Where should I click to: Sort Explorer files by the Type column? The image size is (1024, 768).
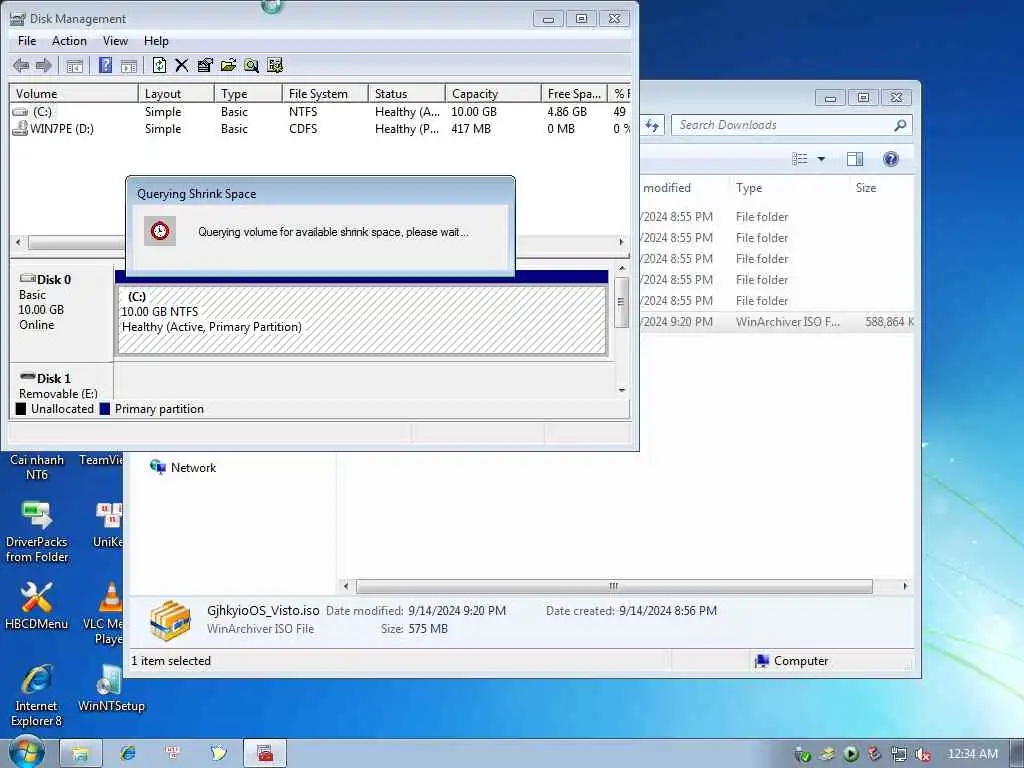coord(788,187)
